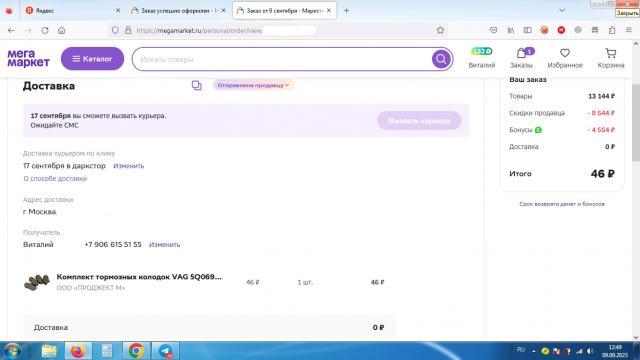Viewport: 640px width, 360px height.
Task: Bookmark page with the star icon
Action: click(440, 30)
